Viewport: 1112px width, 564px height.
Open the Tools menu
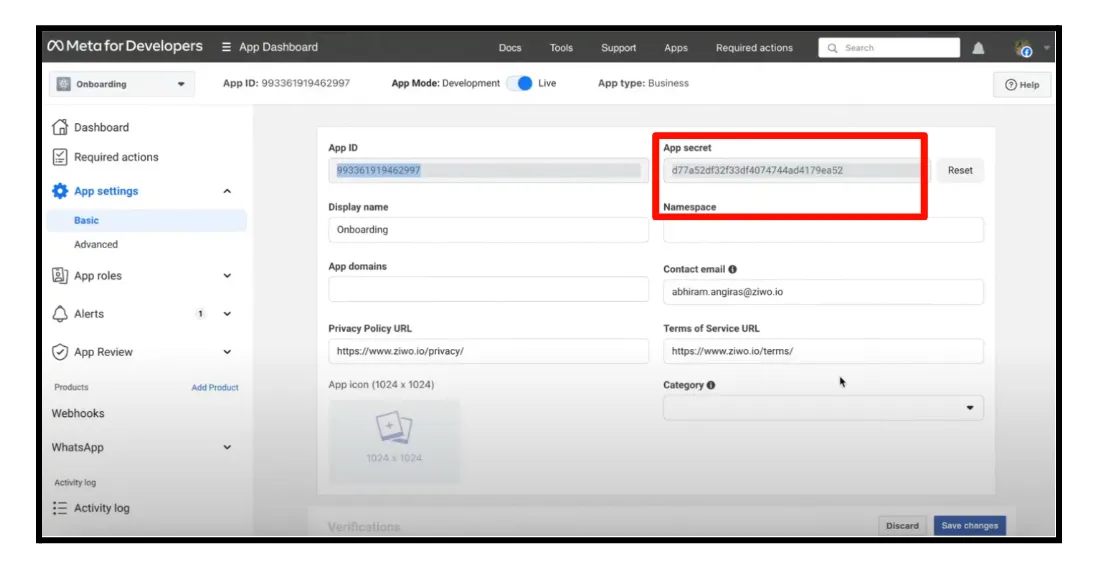pyautogui.click(x=561, y=48)
